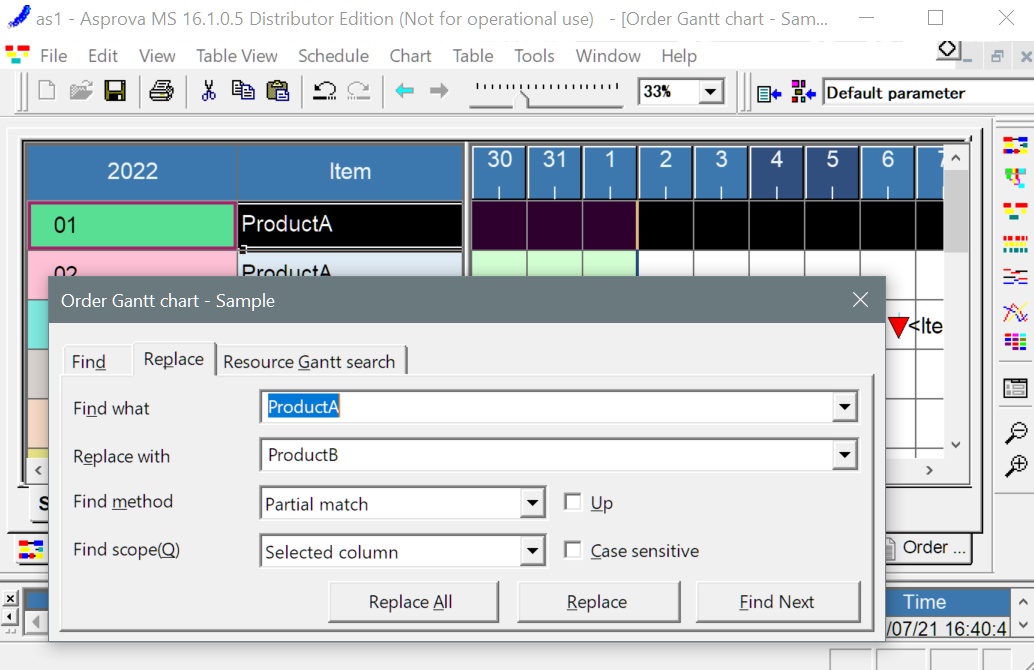Viewport: 1034px width, 670px height.
Task: Expand the Find what dropdown
Action: pyautogui.click(x=844, y=407)
